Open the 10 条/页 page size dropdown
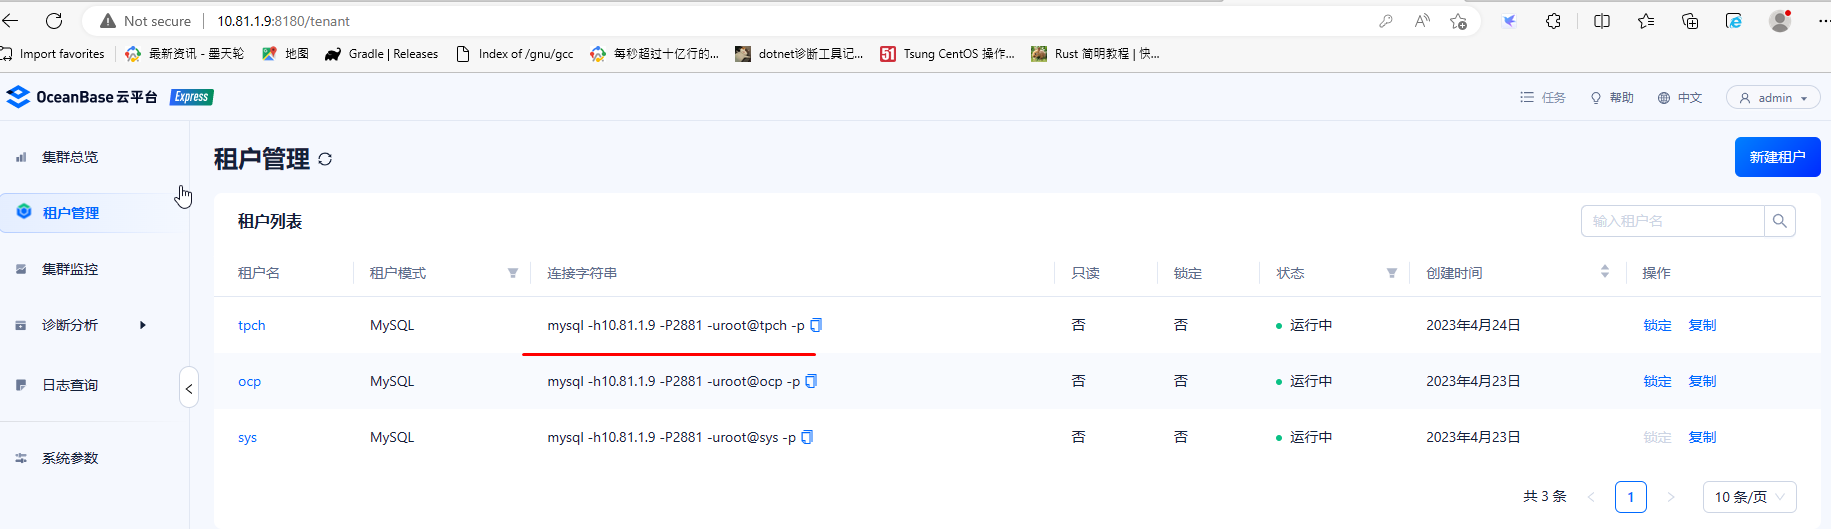 [x=1750, y=497]
